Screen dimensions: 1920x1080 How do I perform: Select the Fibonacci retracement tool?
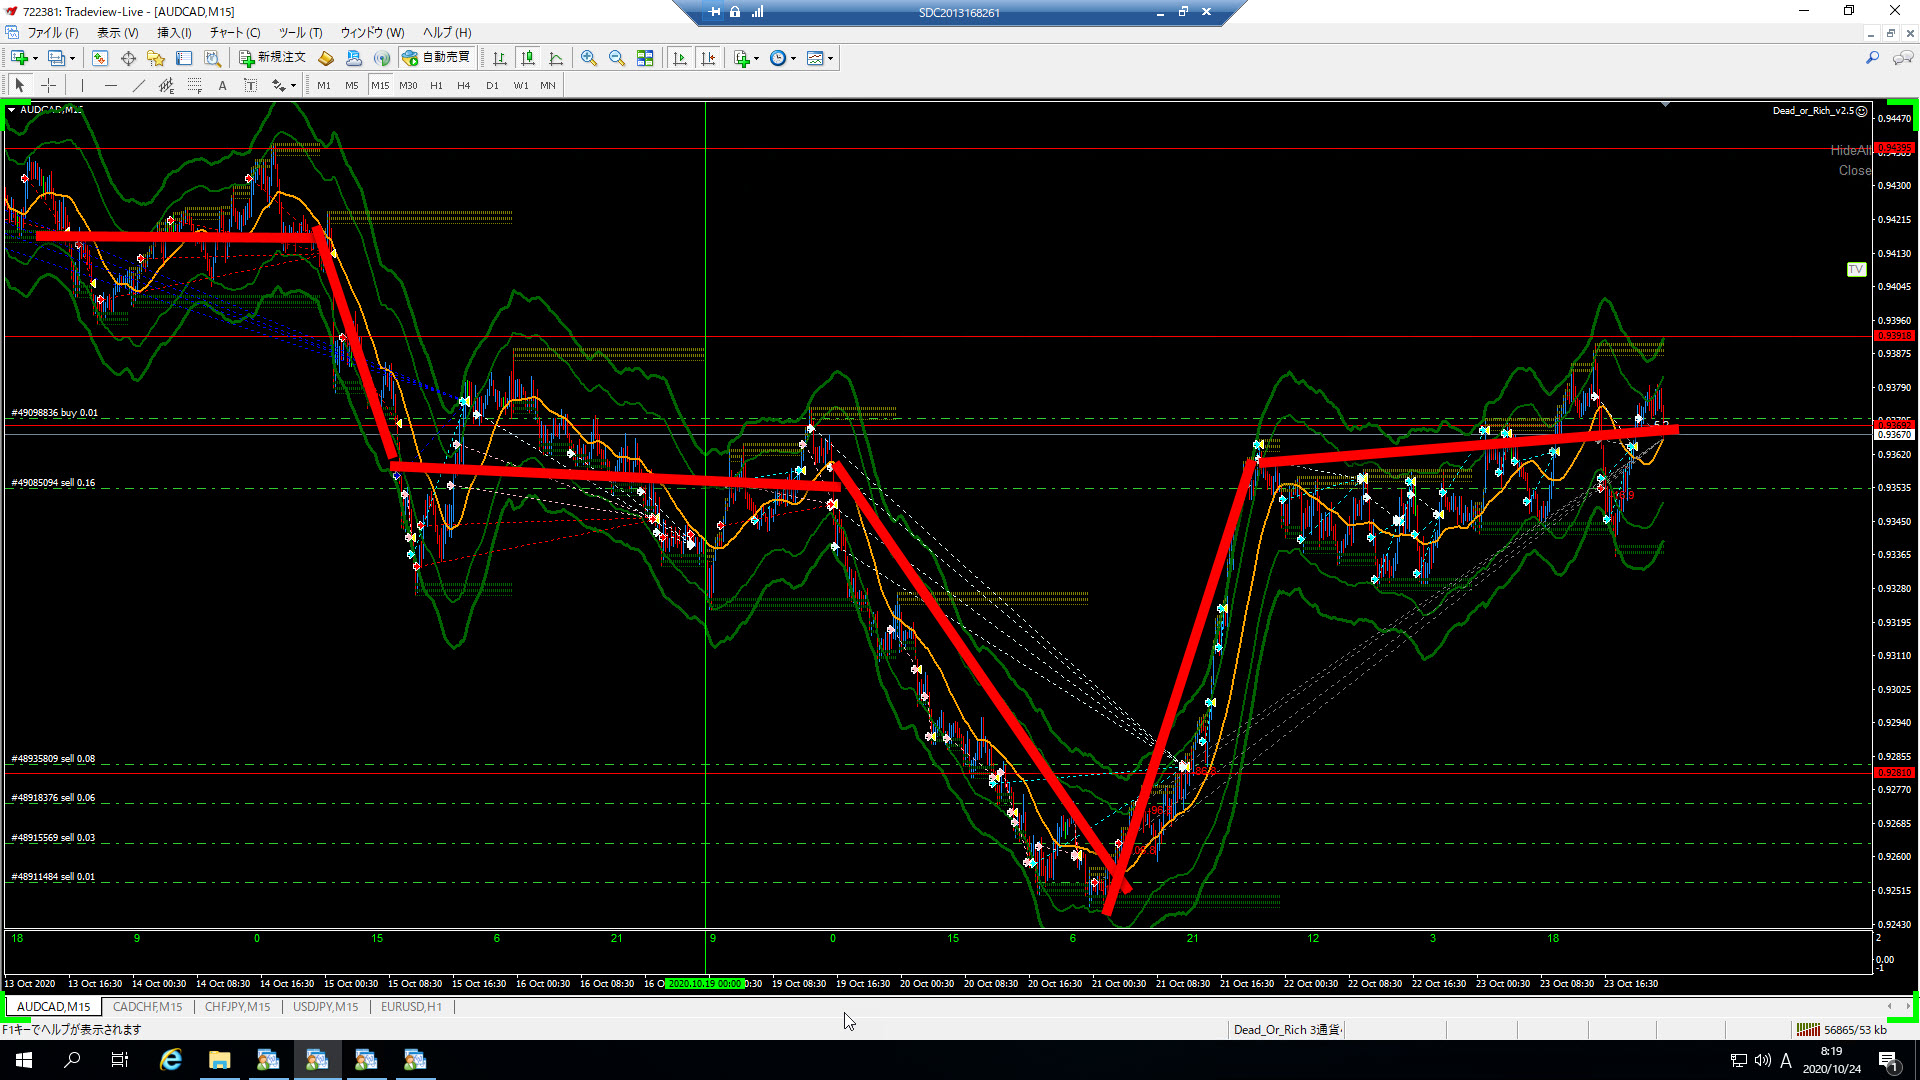click(195, 85)
